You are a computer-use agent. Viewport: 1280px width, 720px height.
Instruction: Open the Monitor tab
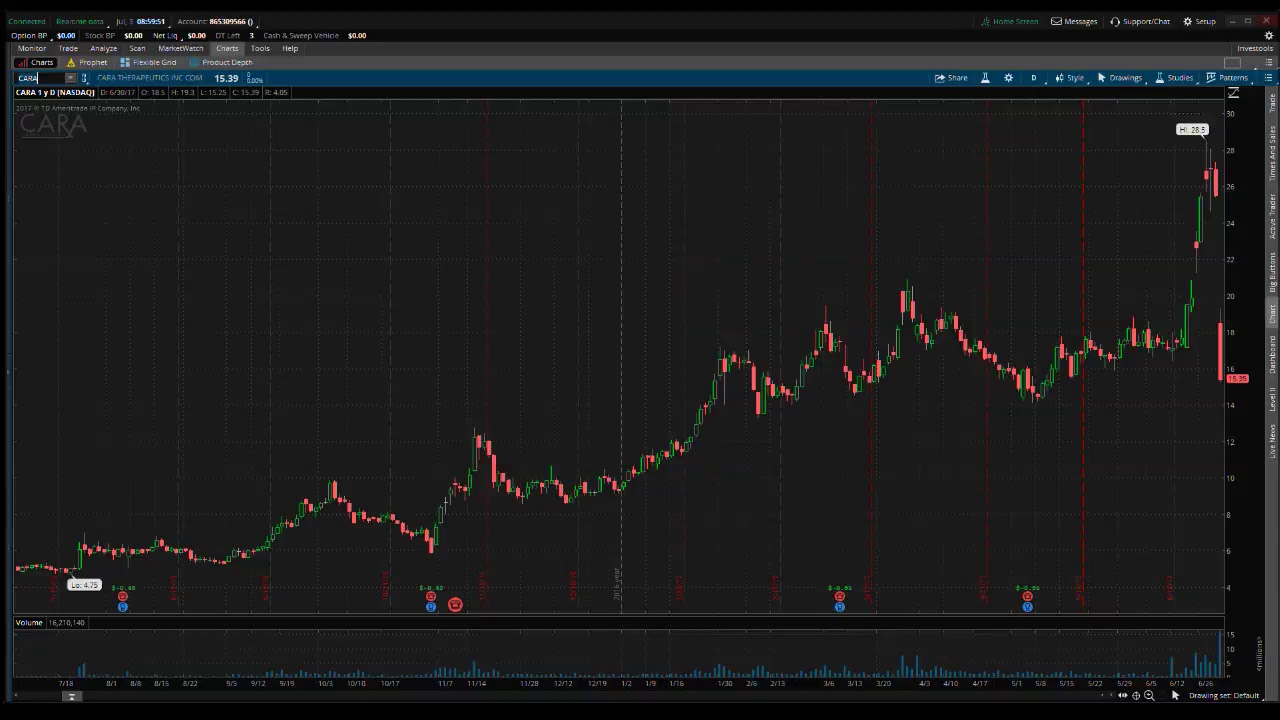pos(31,48)
